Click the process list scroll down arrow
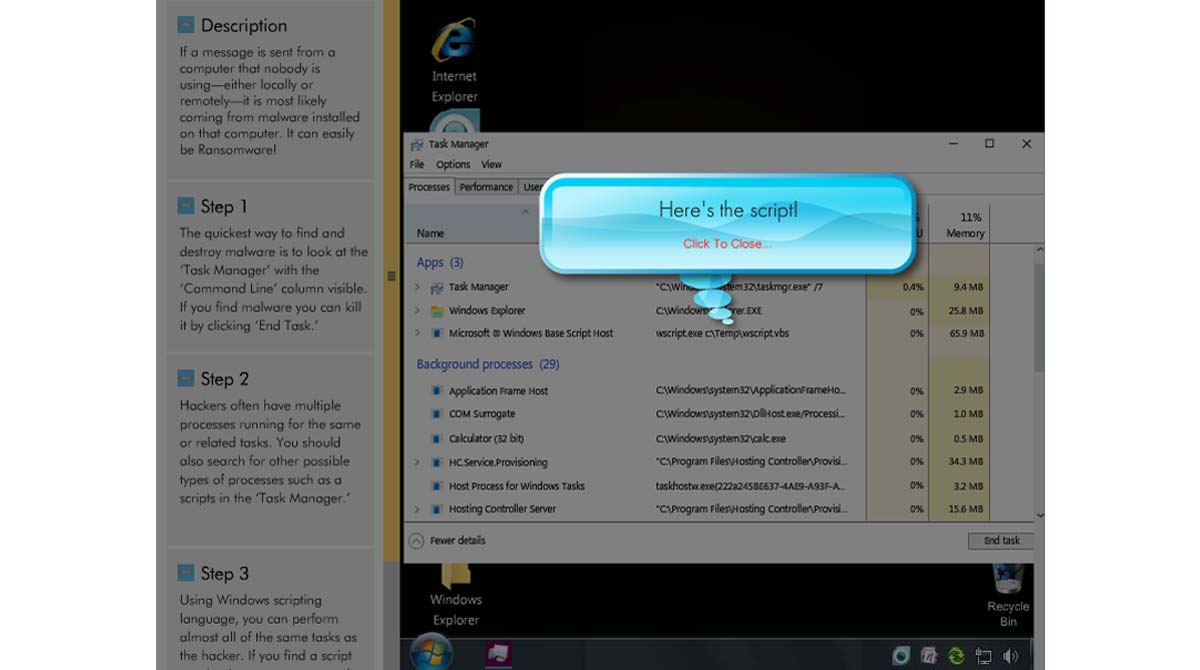This screenshot has width=1200, height=670. 1040,515
